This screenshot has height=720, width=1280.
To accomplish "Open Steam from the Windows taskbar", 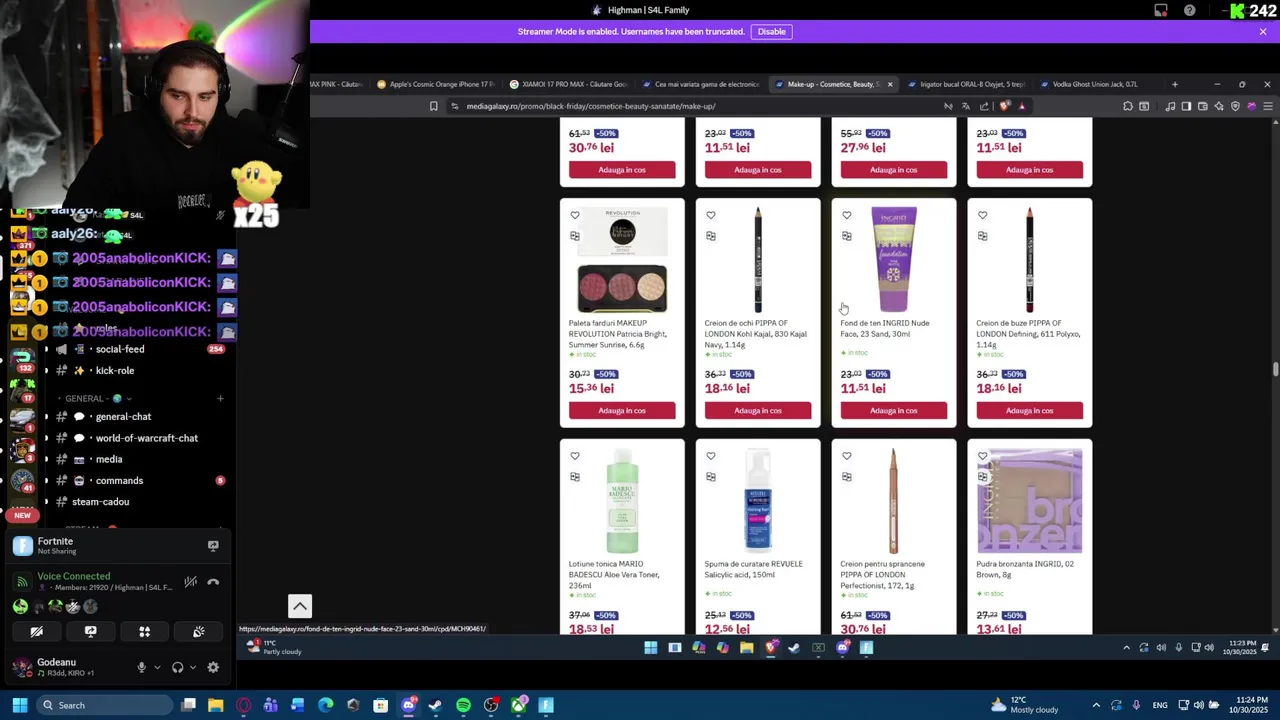I will click(435, 705).
